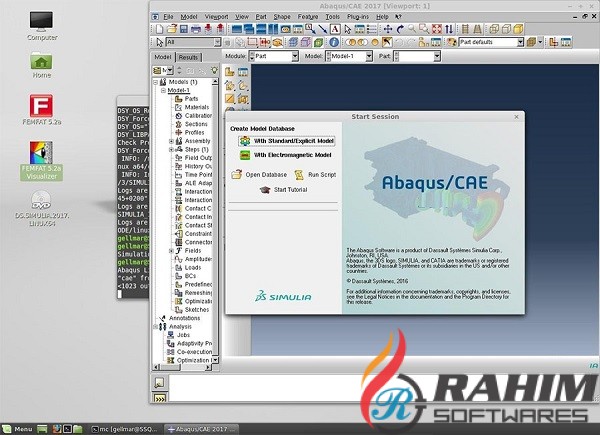Open the 'Part defaults' color dropdown
This screenshot has height=435, width=600.
click(x=491, y=42)
